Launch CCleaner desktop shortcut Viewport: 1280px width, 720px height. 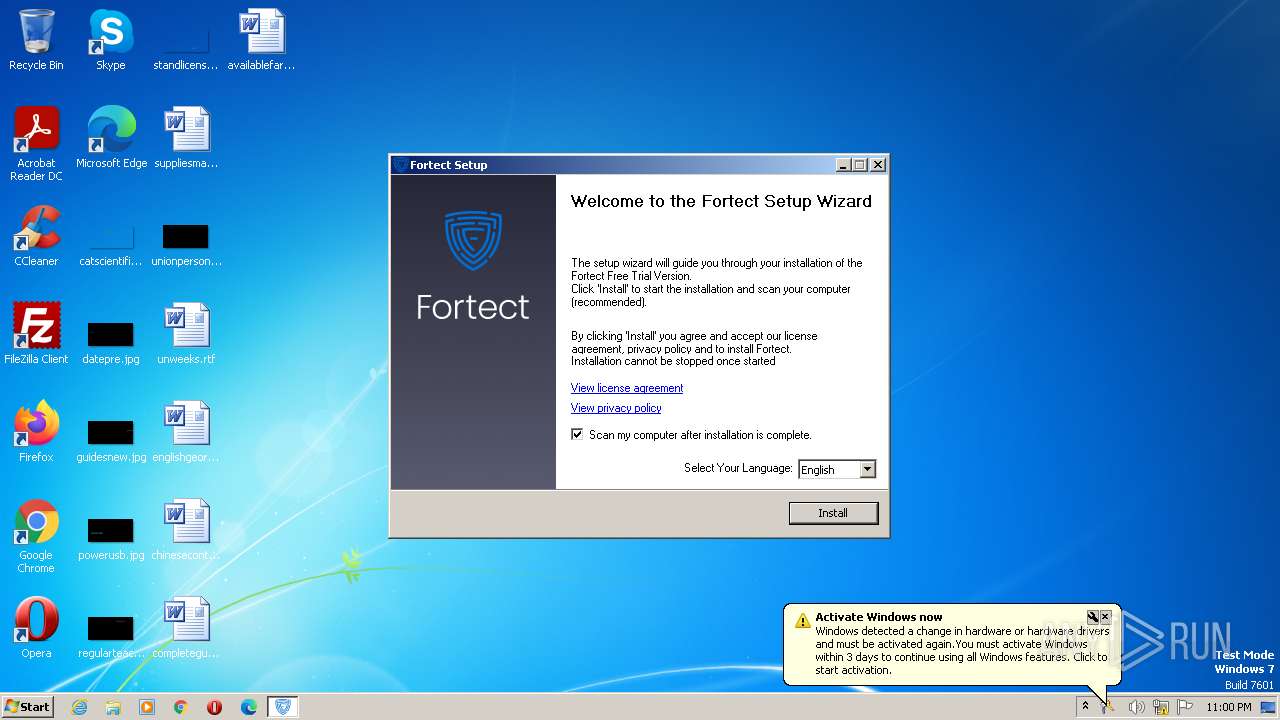[x=36, y=236]
